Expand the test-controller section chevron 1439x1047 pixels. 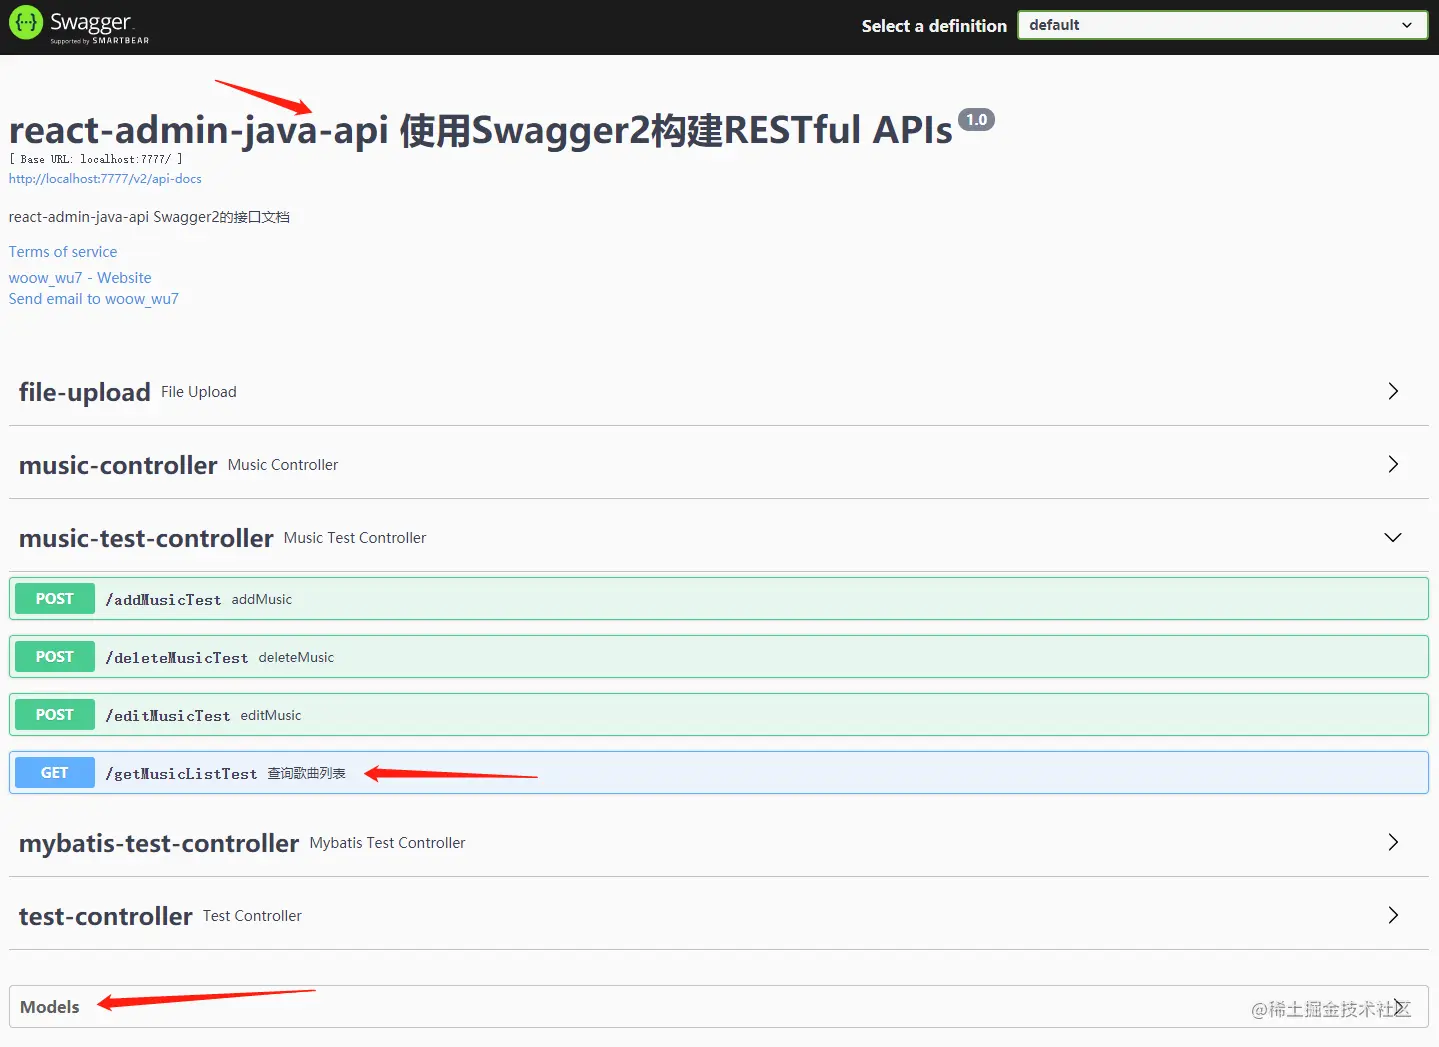(x=1393, y=915)
